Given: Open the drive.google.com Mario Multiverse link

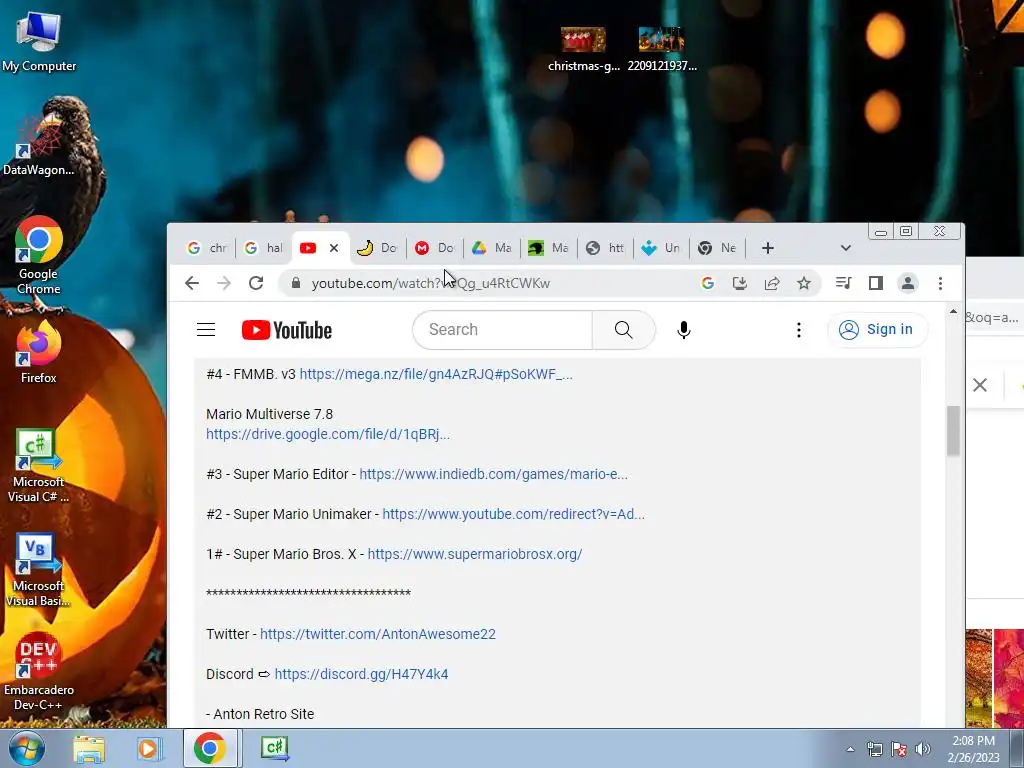Looking at the screenshot, I should point(328,434).
